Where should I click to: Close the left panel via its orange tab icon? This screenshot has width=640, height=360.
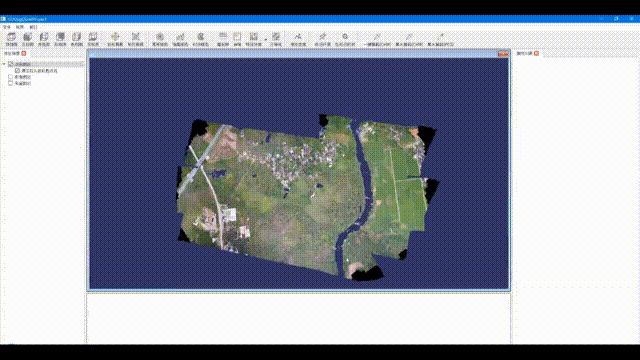[24, 53]
